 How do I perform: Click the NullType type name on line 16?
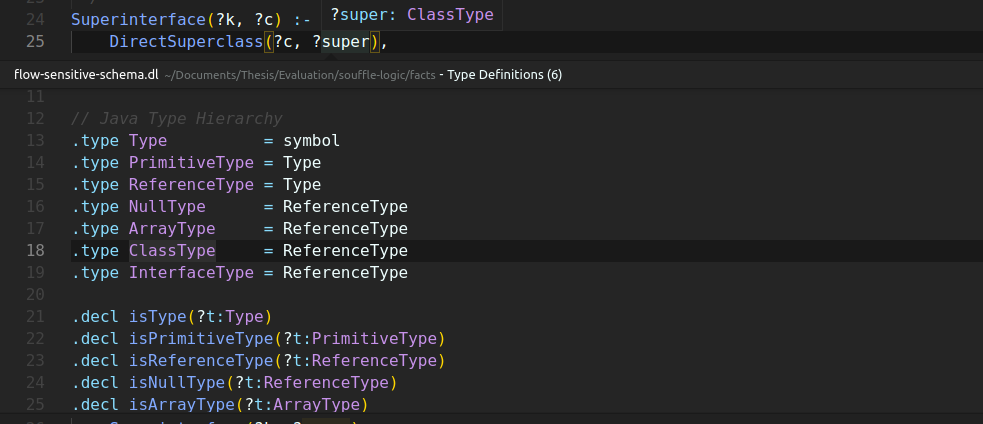[167, 206]
